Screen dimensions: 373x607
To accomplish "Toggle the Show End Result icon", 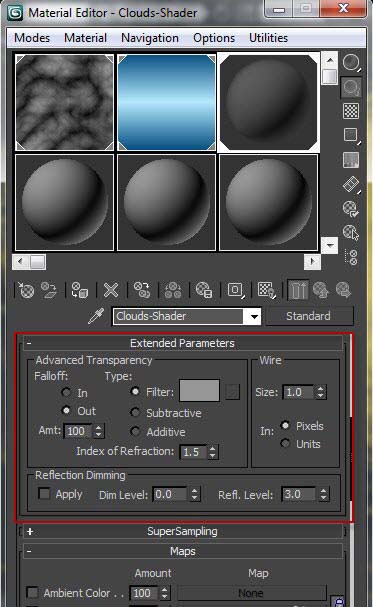I will [x=298, y=290].
